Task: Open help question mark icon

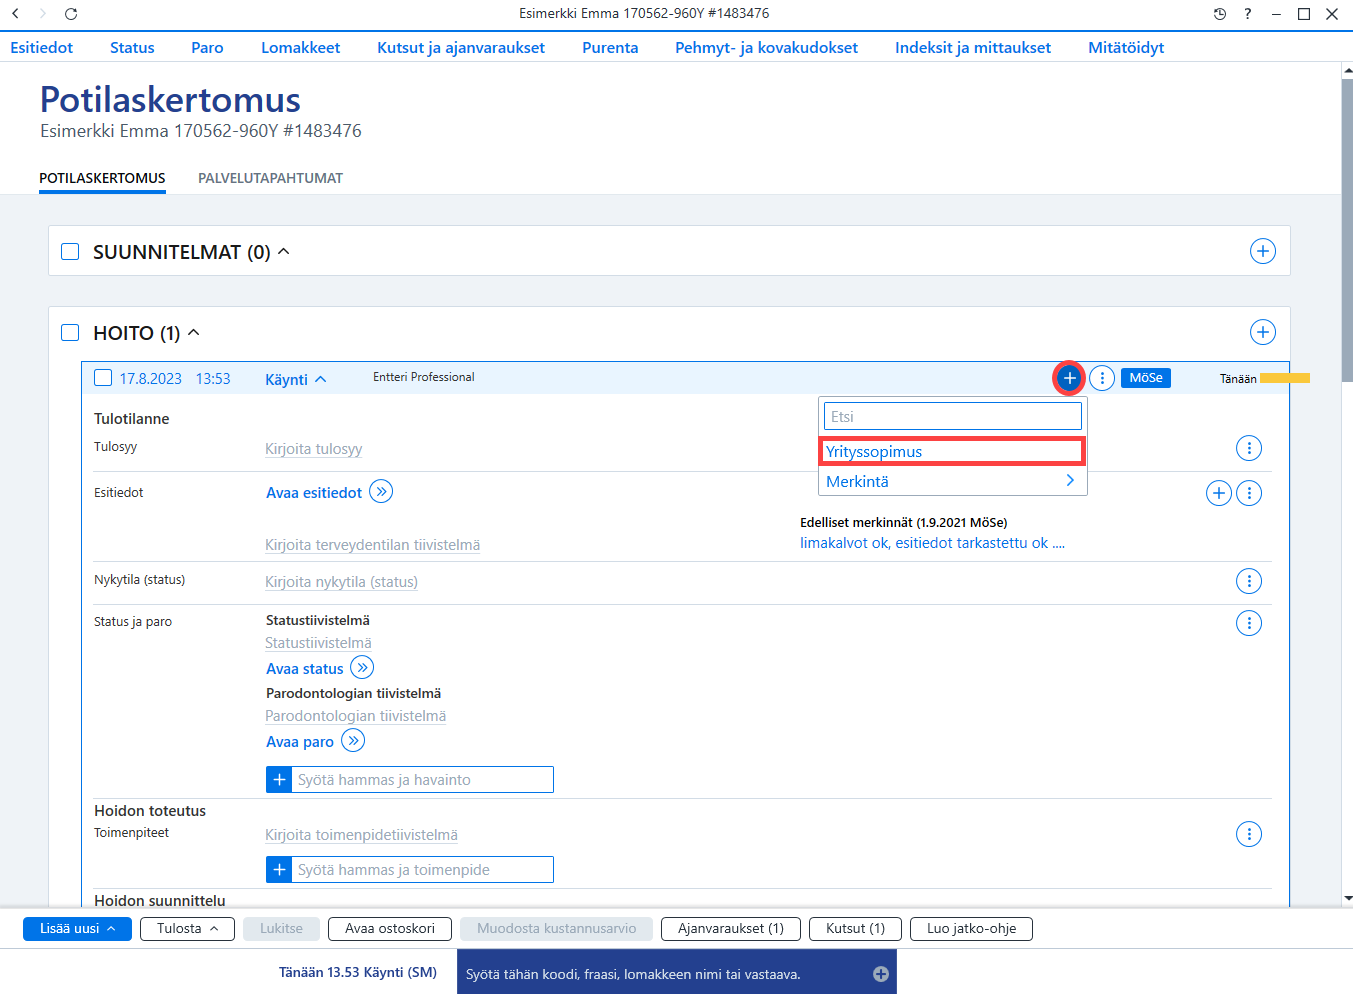Action: (x=1248, y=14)
